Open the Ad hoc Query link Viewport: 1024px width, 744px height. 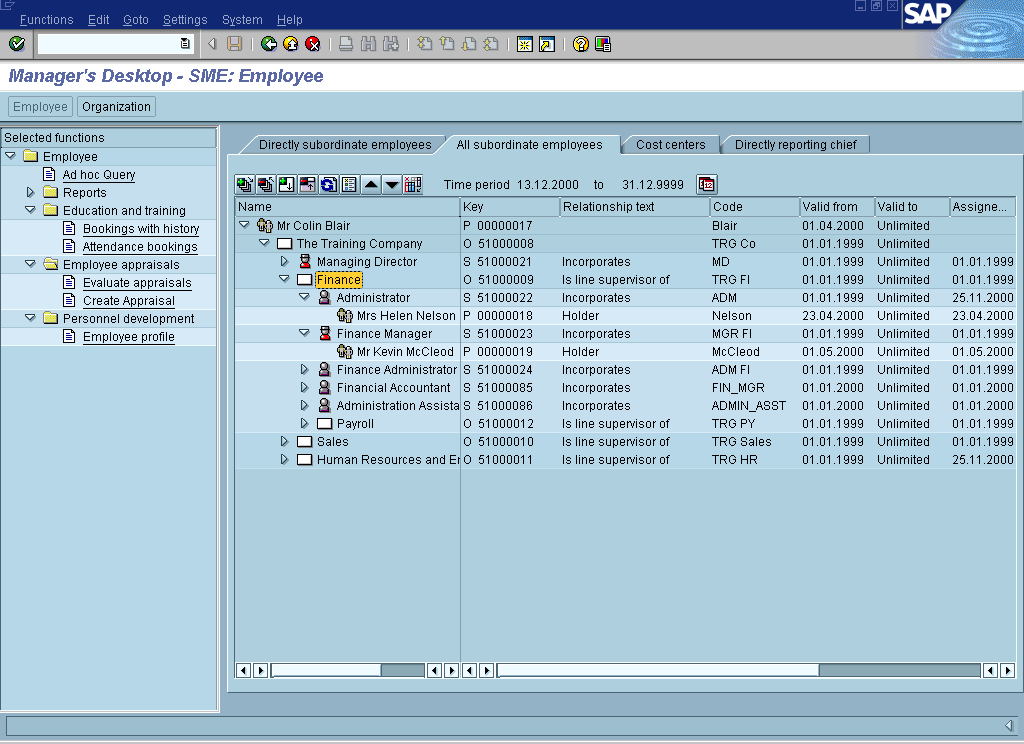click(99, 174)
